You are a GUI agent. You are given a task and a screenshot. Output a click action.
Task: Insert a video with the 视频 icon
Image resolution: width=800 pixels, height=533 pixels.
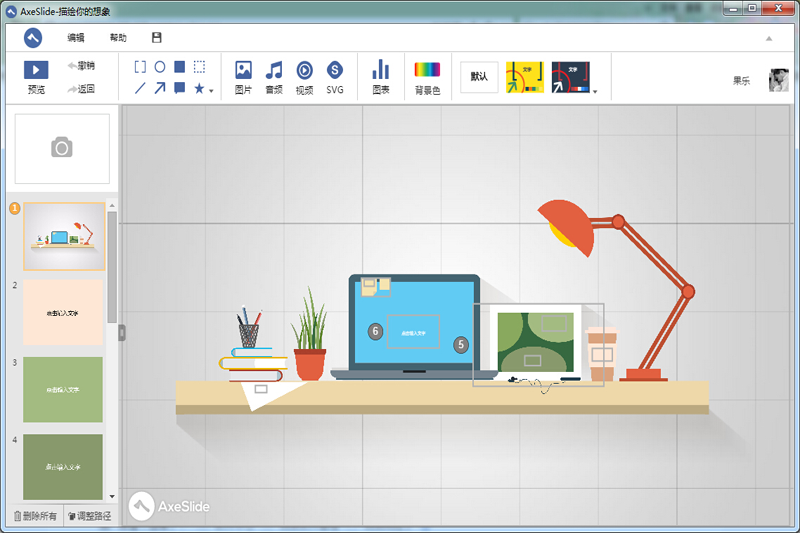pos(304,70)
